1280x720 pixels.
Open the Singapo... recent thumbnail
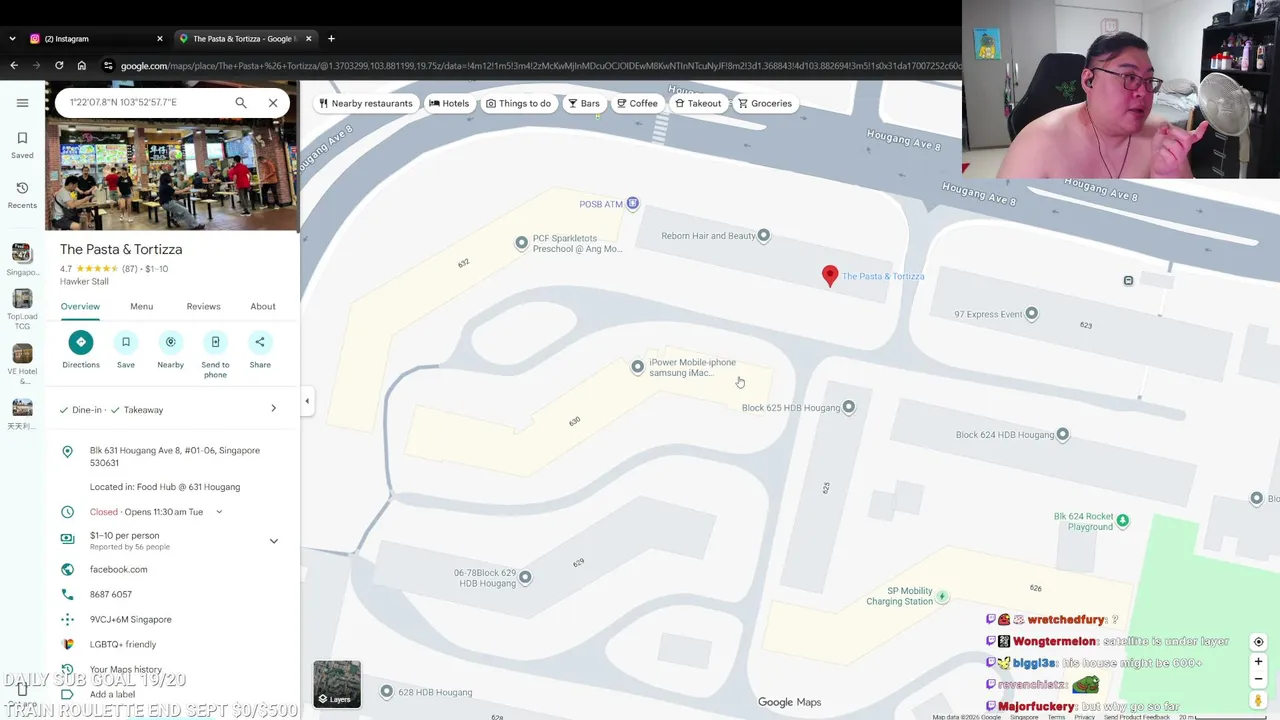[22, 258]
